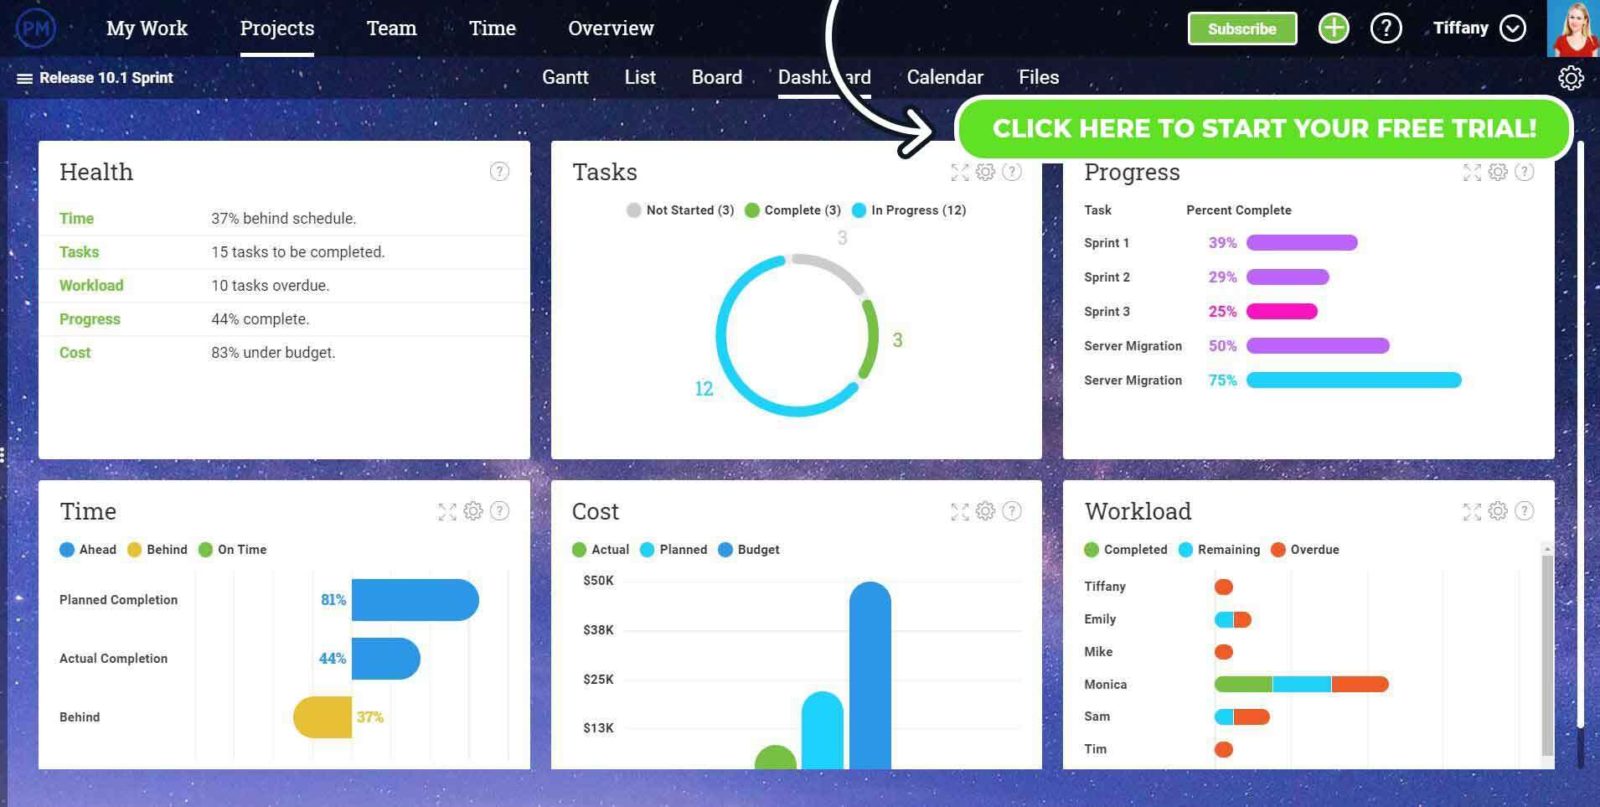Toggle the Not Started legend in Tasks
This screenshot has height=807, width=1600.
click(x=680, y=210)
